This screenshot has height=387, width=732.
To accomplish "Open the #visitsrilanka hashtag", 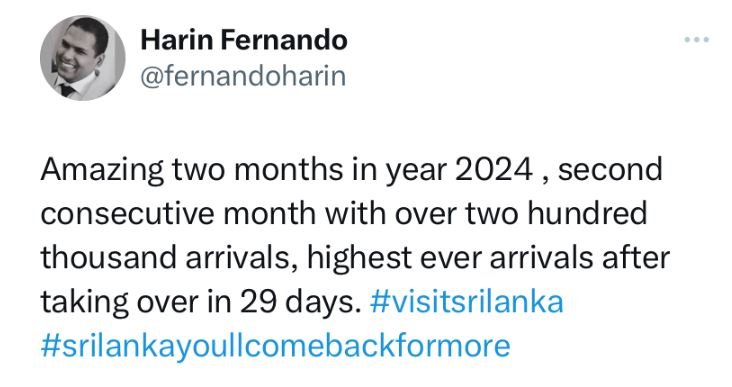I will [x=466, y=302].
